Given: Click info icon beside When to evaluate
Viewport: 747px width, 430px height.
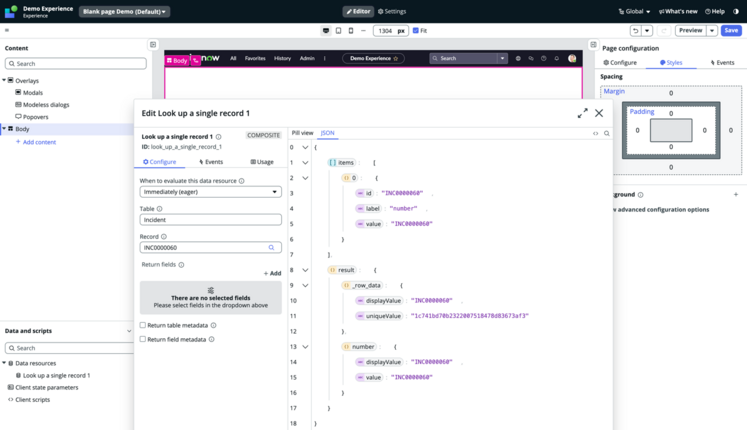Looking at the screenshot, I should pyautogui.click(x=242, y=181).
